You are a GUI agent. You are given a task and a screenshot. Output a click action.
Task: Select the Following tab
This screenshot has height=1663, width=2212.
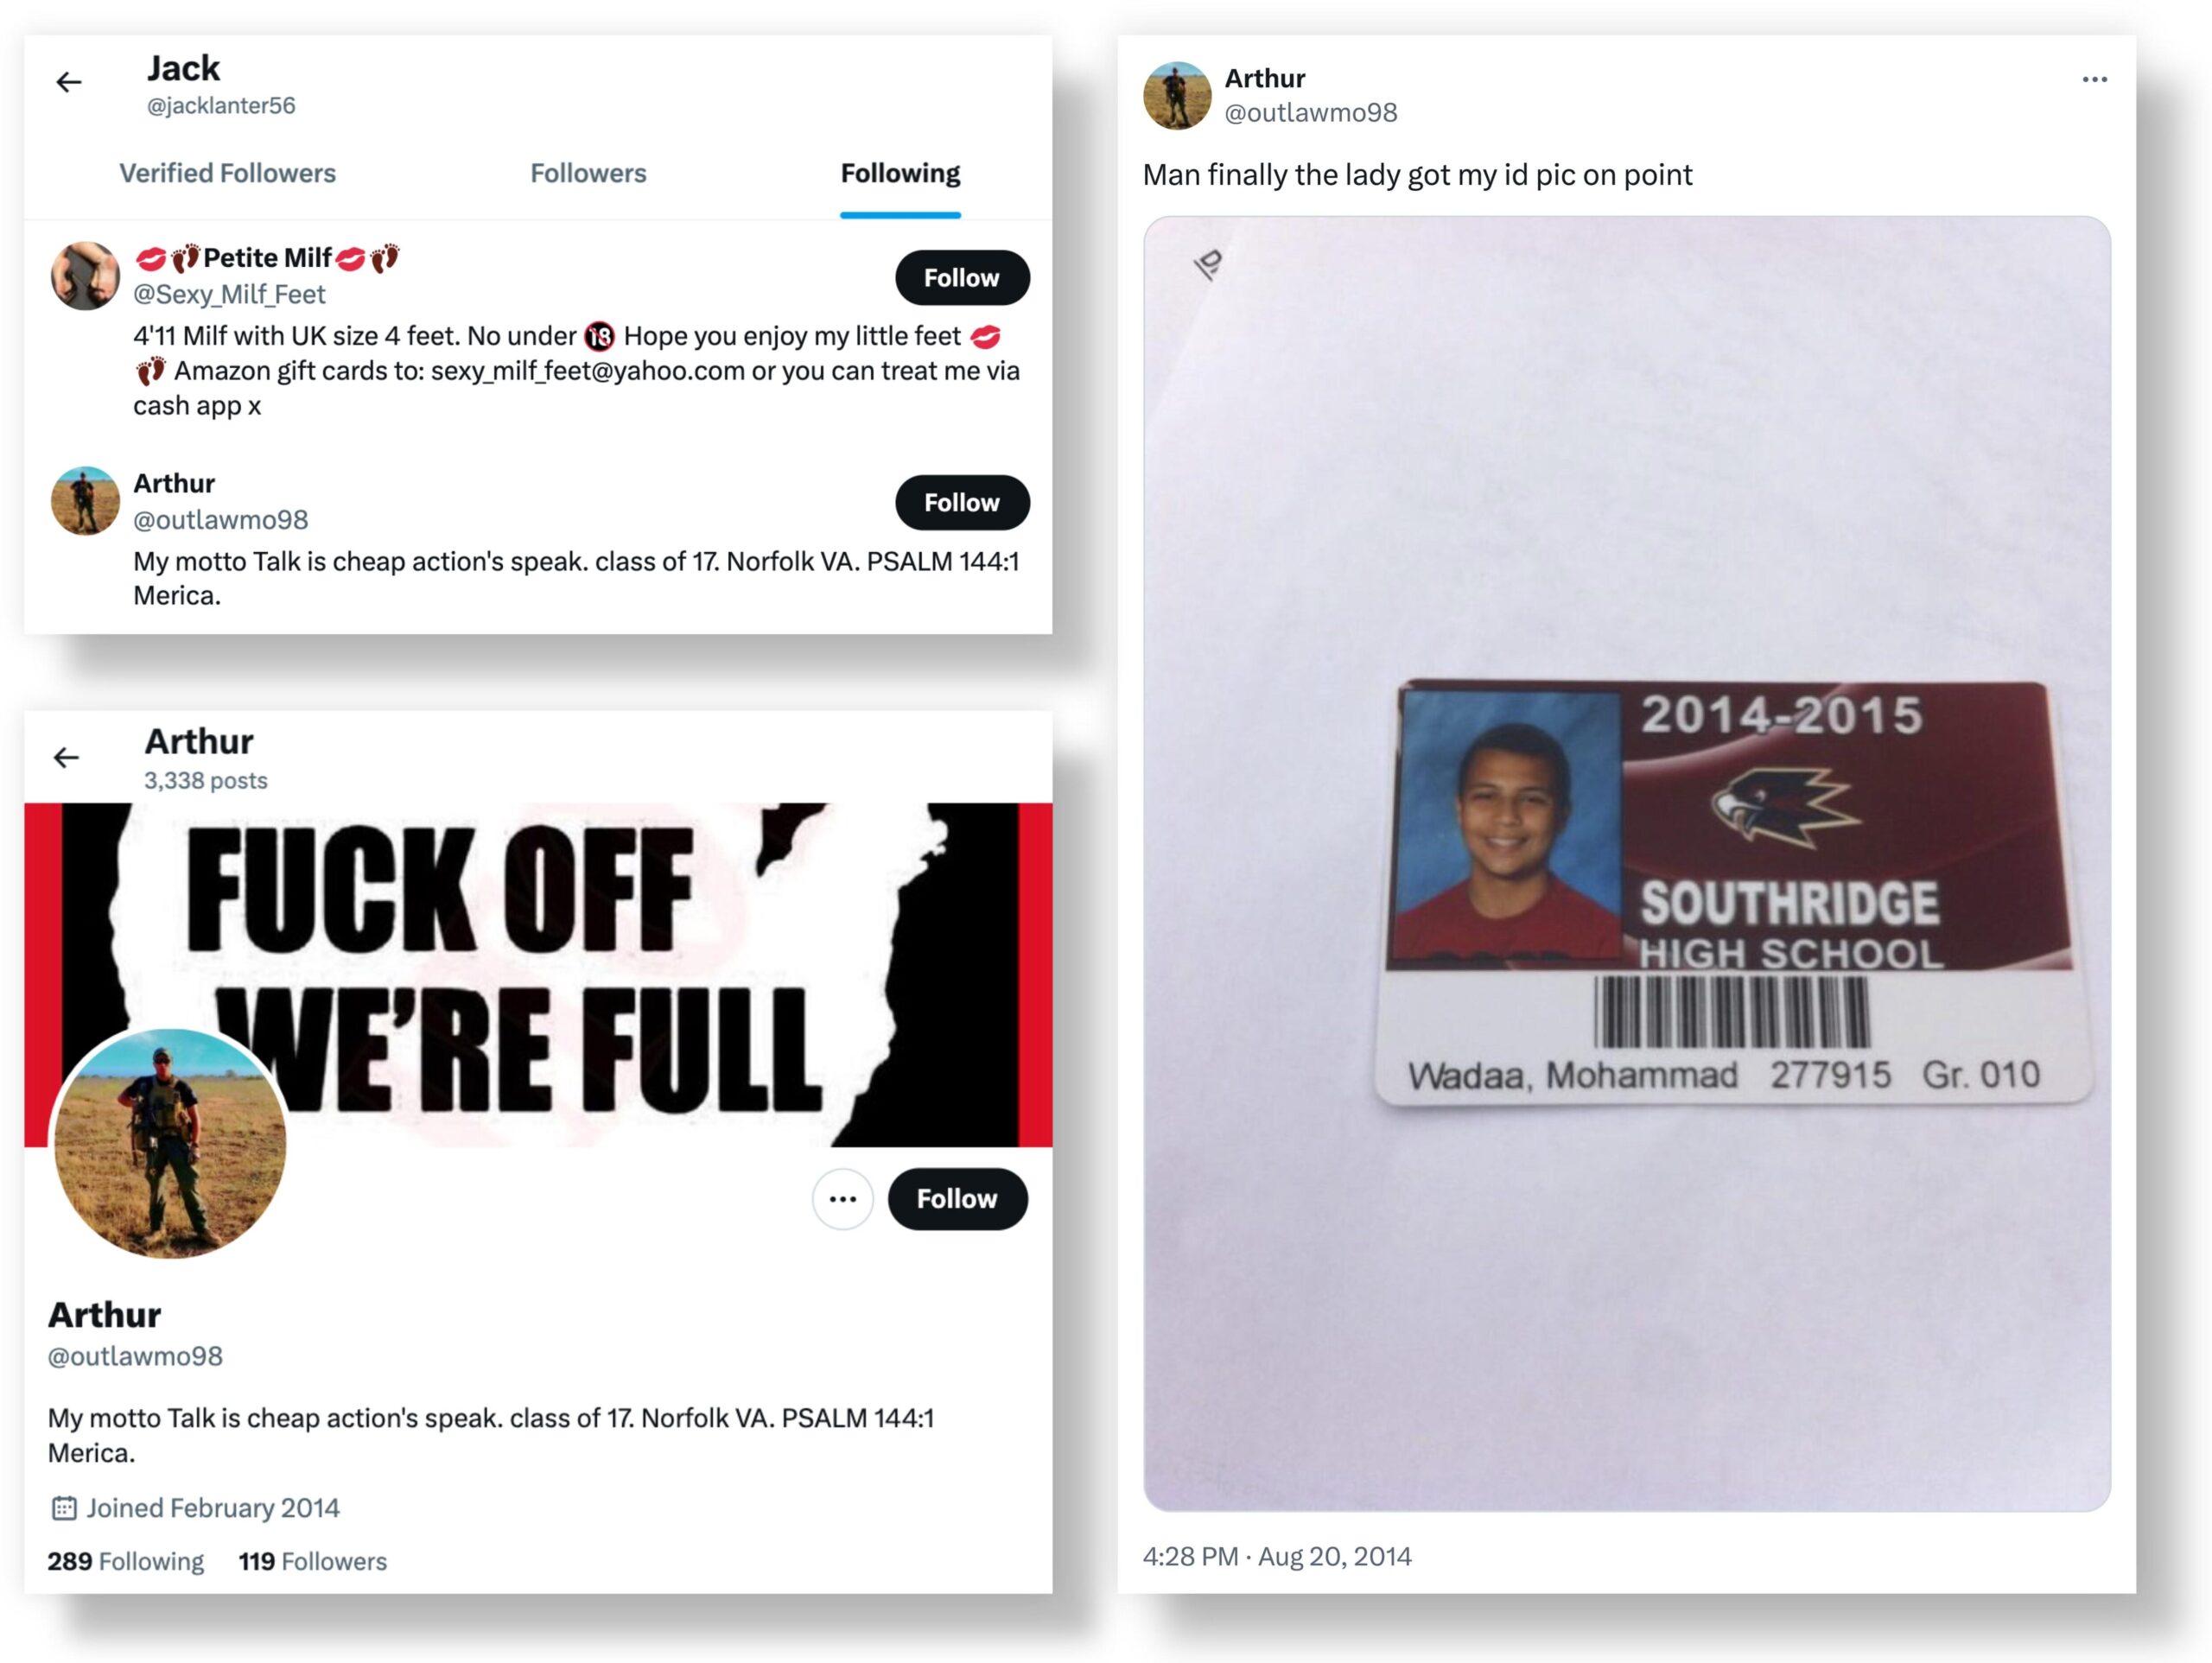900,173
